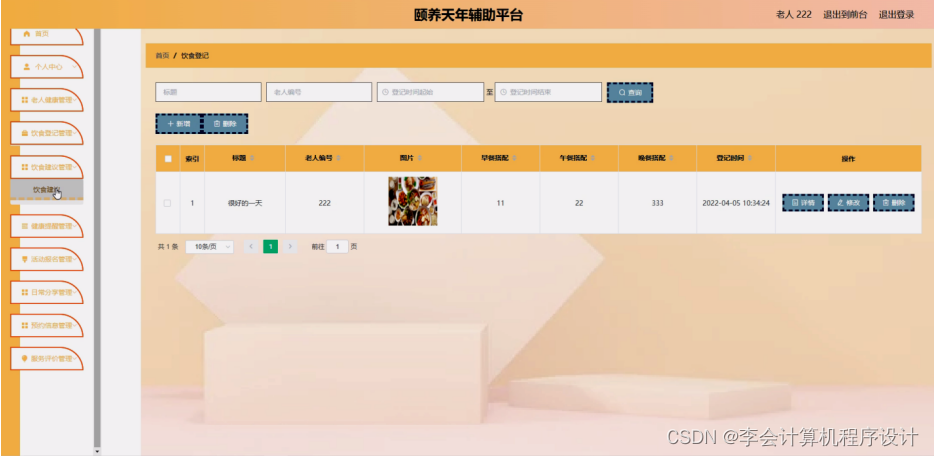934x456 pixels.
Task: Click the 查询 search button
Action: 630,92
